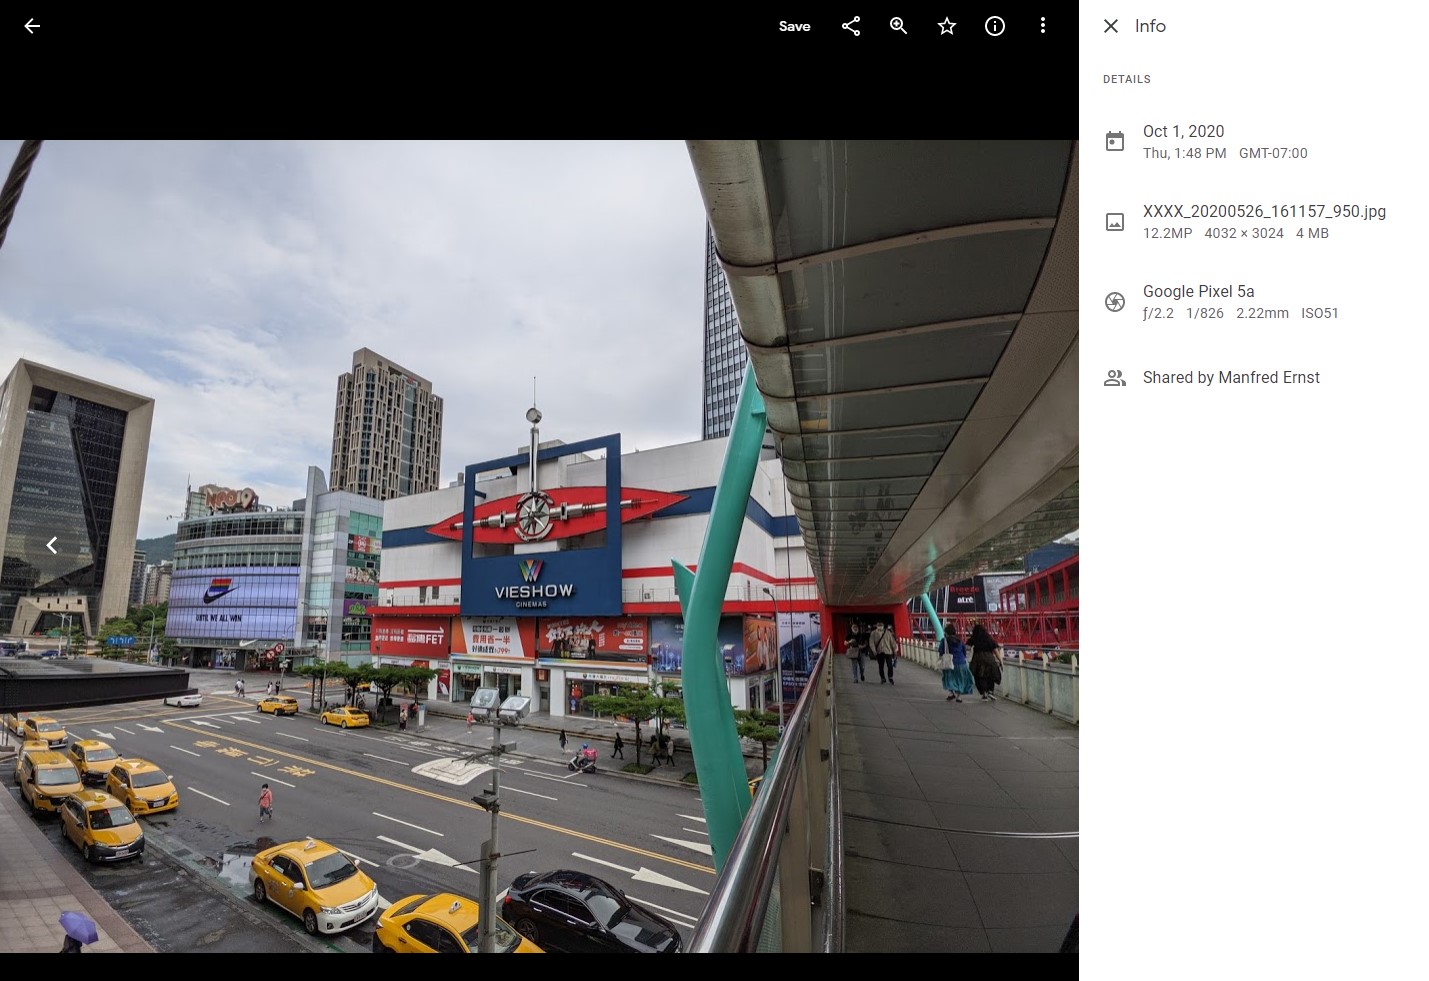
Task: Click the Info panel heading
Action: 1150,26
